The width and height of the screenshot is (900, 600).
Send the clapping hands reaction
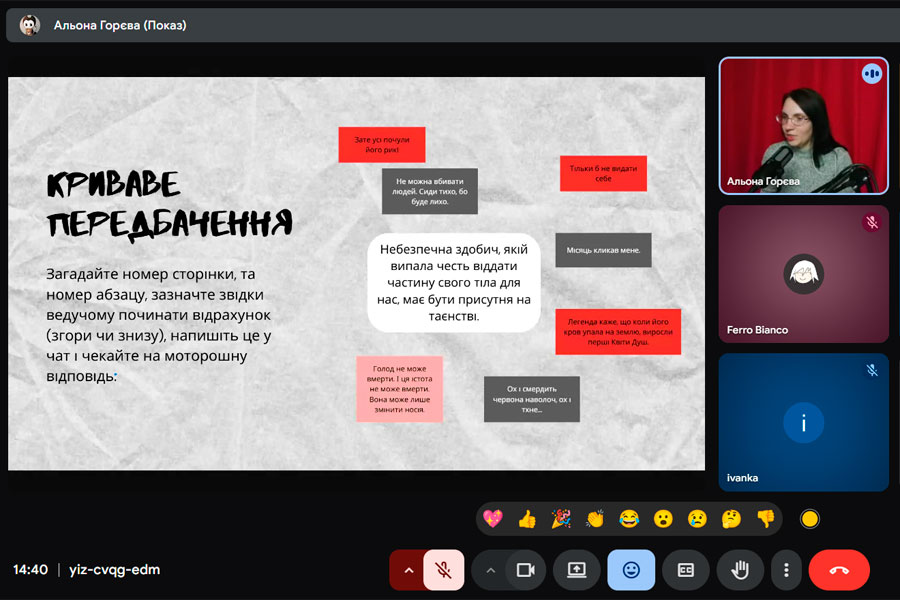[x=595, y=518]
